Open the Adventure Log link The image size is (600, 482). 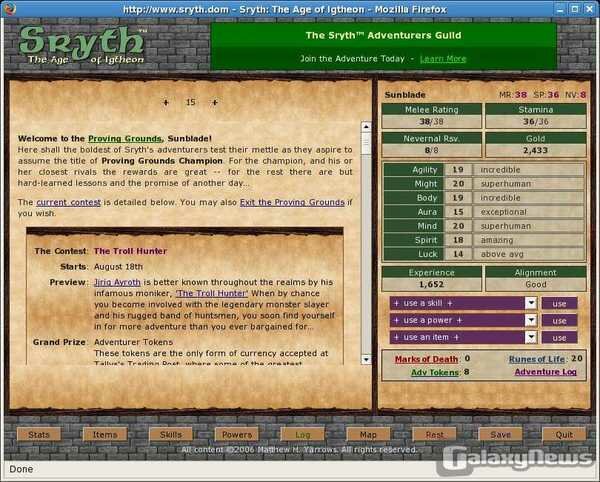[545, 372]
